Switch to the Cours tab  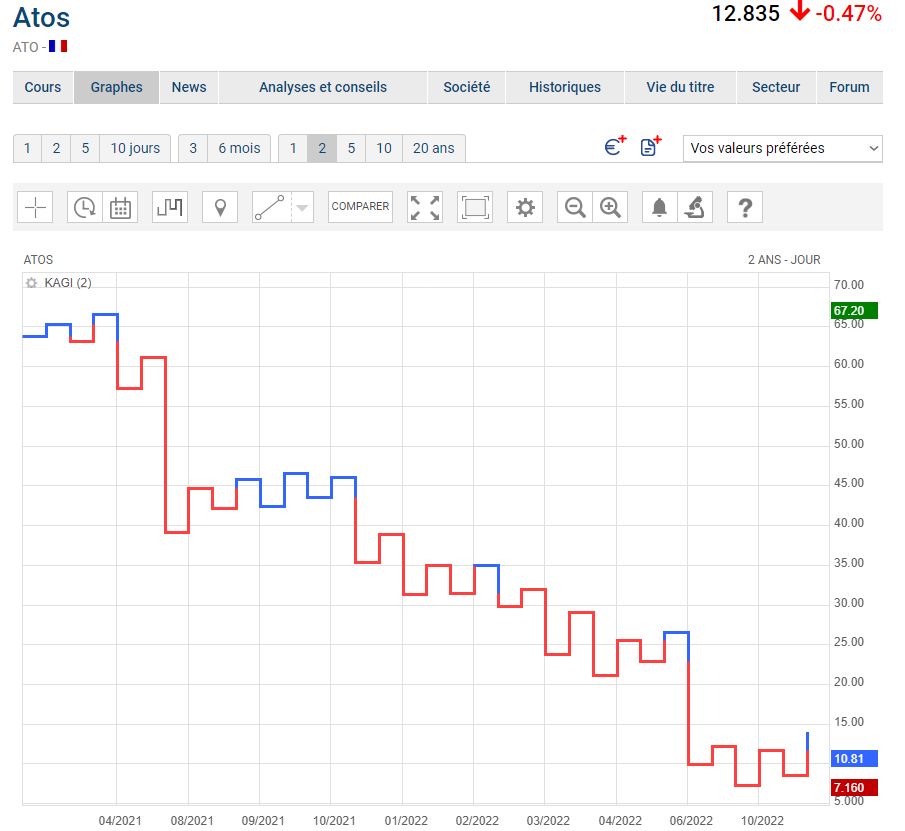tap(43, 87)
